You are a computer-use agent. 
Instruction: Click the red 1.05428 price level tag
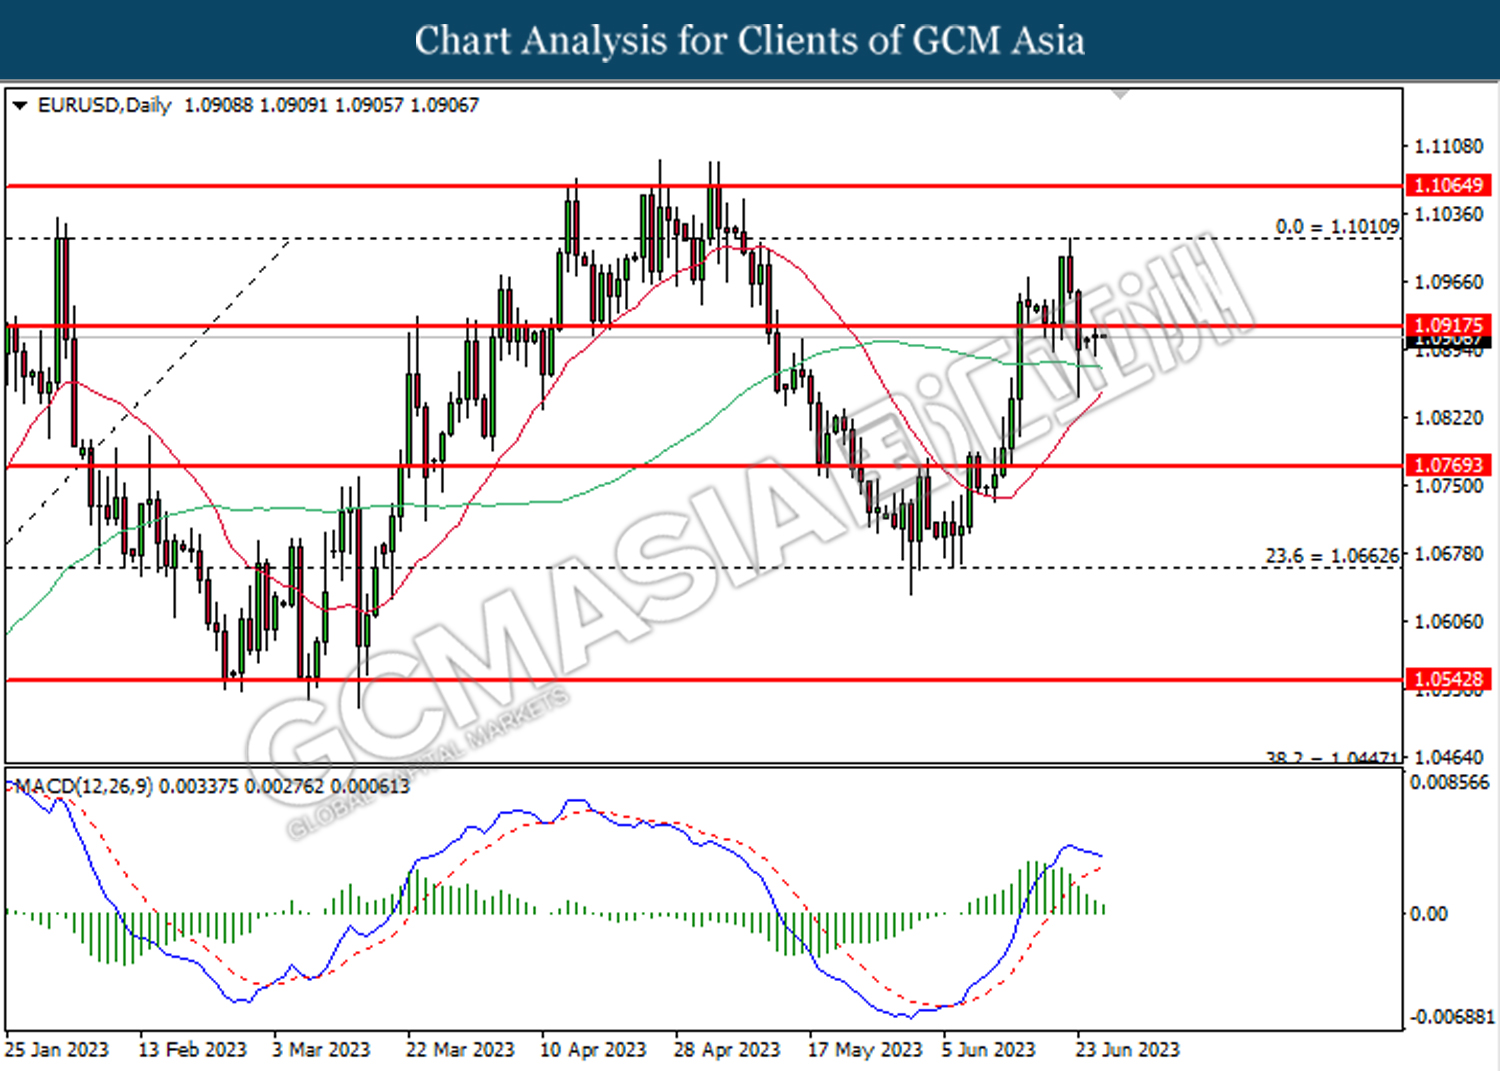1448,679
